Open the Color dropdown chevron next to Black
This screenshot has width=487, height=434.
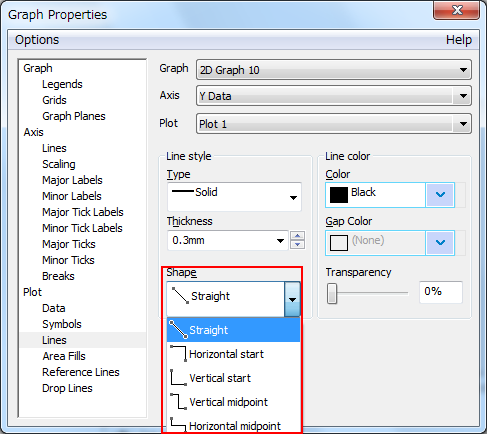point(440,195)
